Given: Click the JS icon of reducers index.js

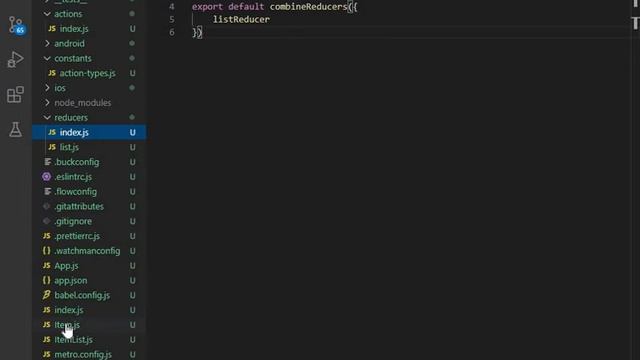Looking at the screenshot, I should click(52, 132).
